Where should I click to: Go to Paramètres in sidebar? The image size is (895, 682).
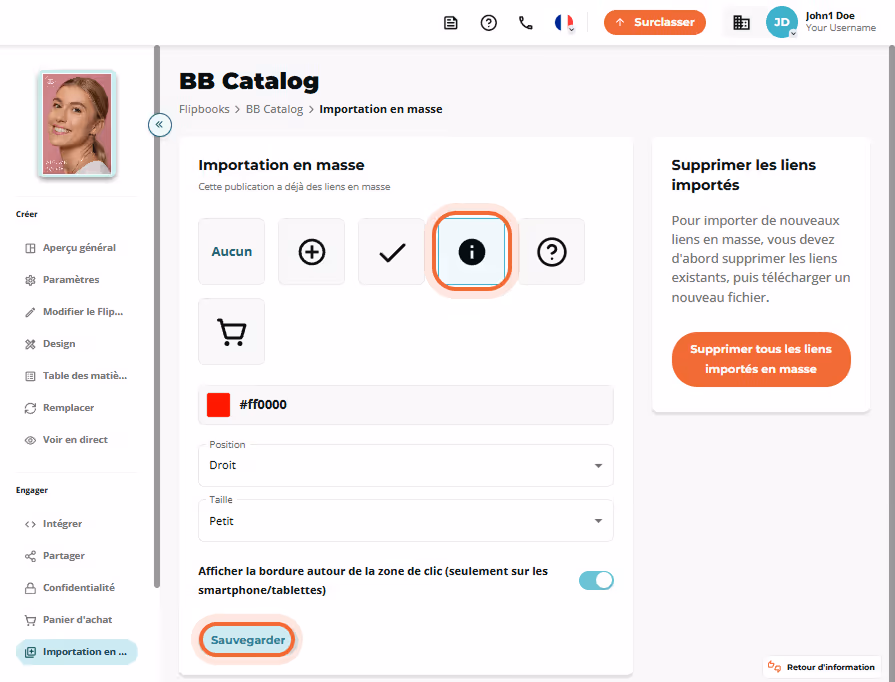click(x=71, y=280)
